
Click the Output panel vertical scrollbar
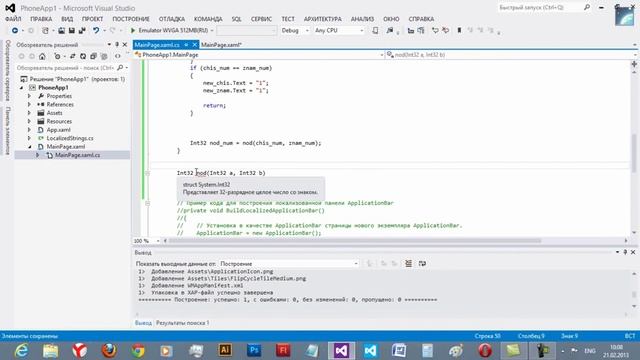[634, 290]
